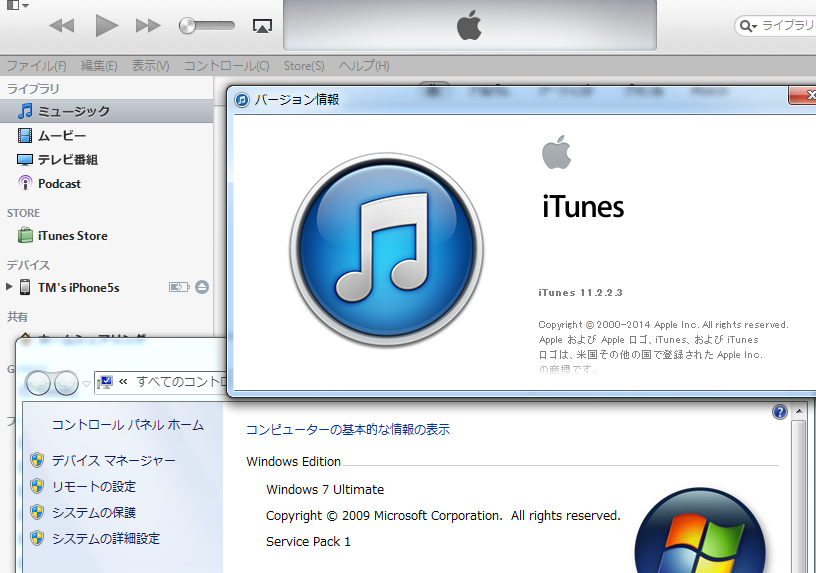816x573 pixels.
Task: Open コントロール パネル ホーム link
Action: (x=128, y=425)
